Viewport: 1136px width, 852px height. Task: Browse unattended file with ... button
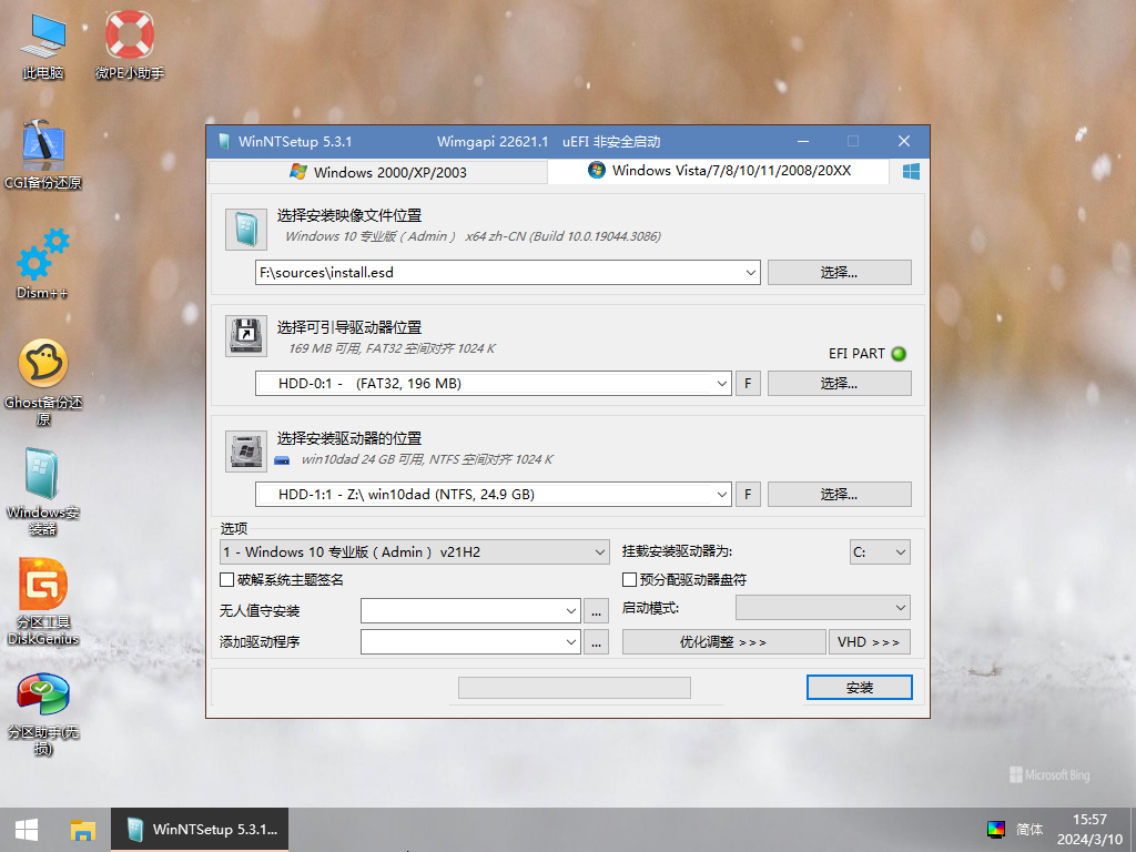coord(596,611)
